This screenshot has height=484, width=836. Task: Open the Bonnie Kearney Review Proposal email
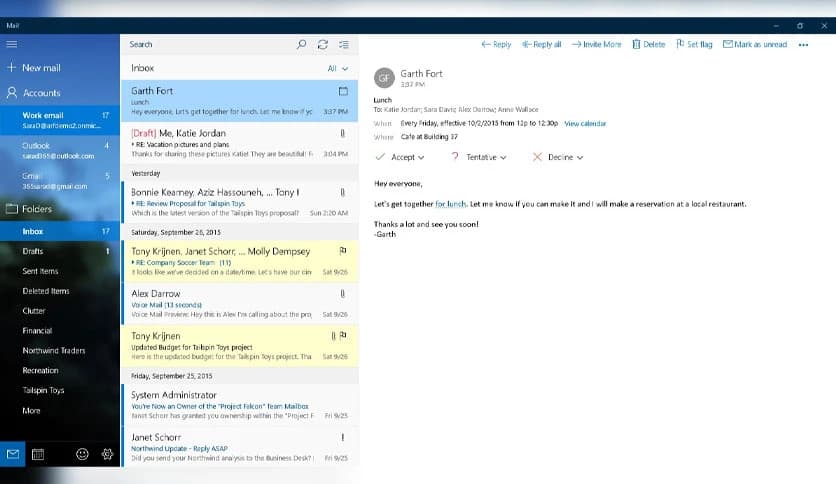click(x=240, y=202)
